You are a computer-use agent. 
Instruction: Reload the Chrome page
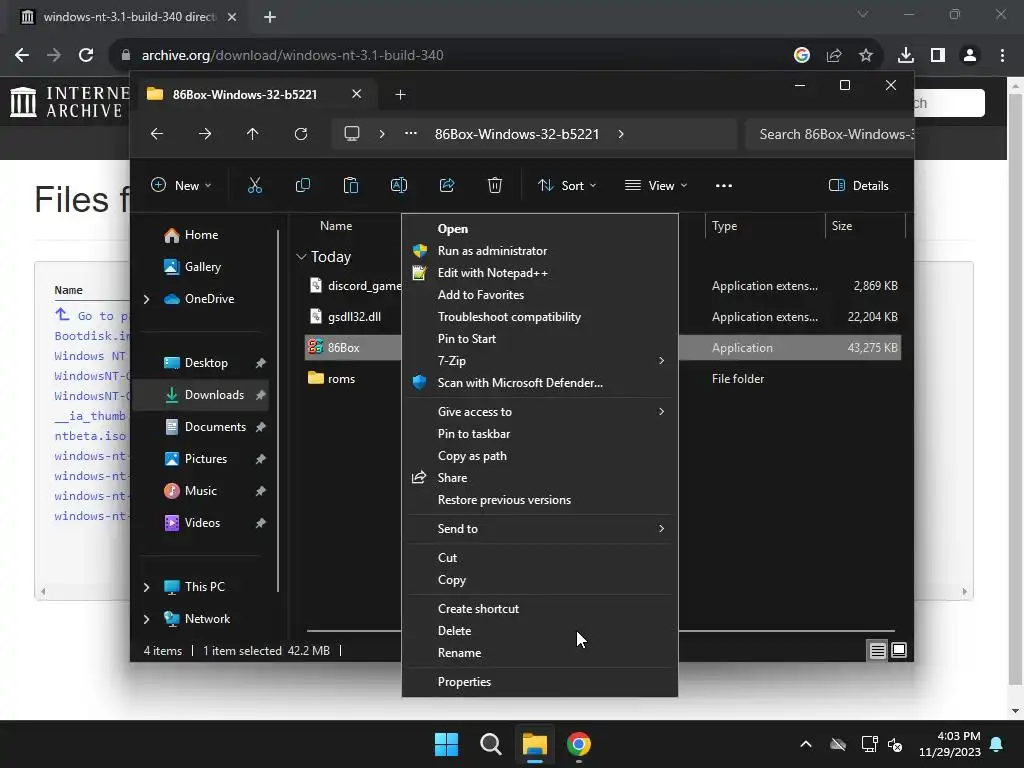pyautogui.click(x=86, y=56)
